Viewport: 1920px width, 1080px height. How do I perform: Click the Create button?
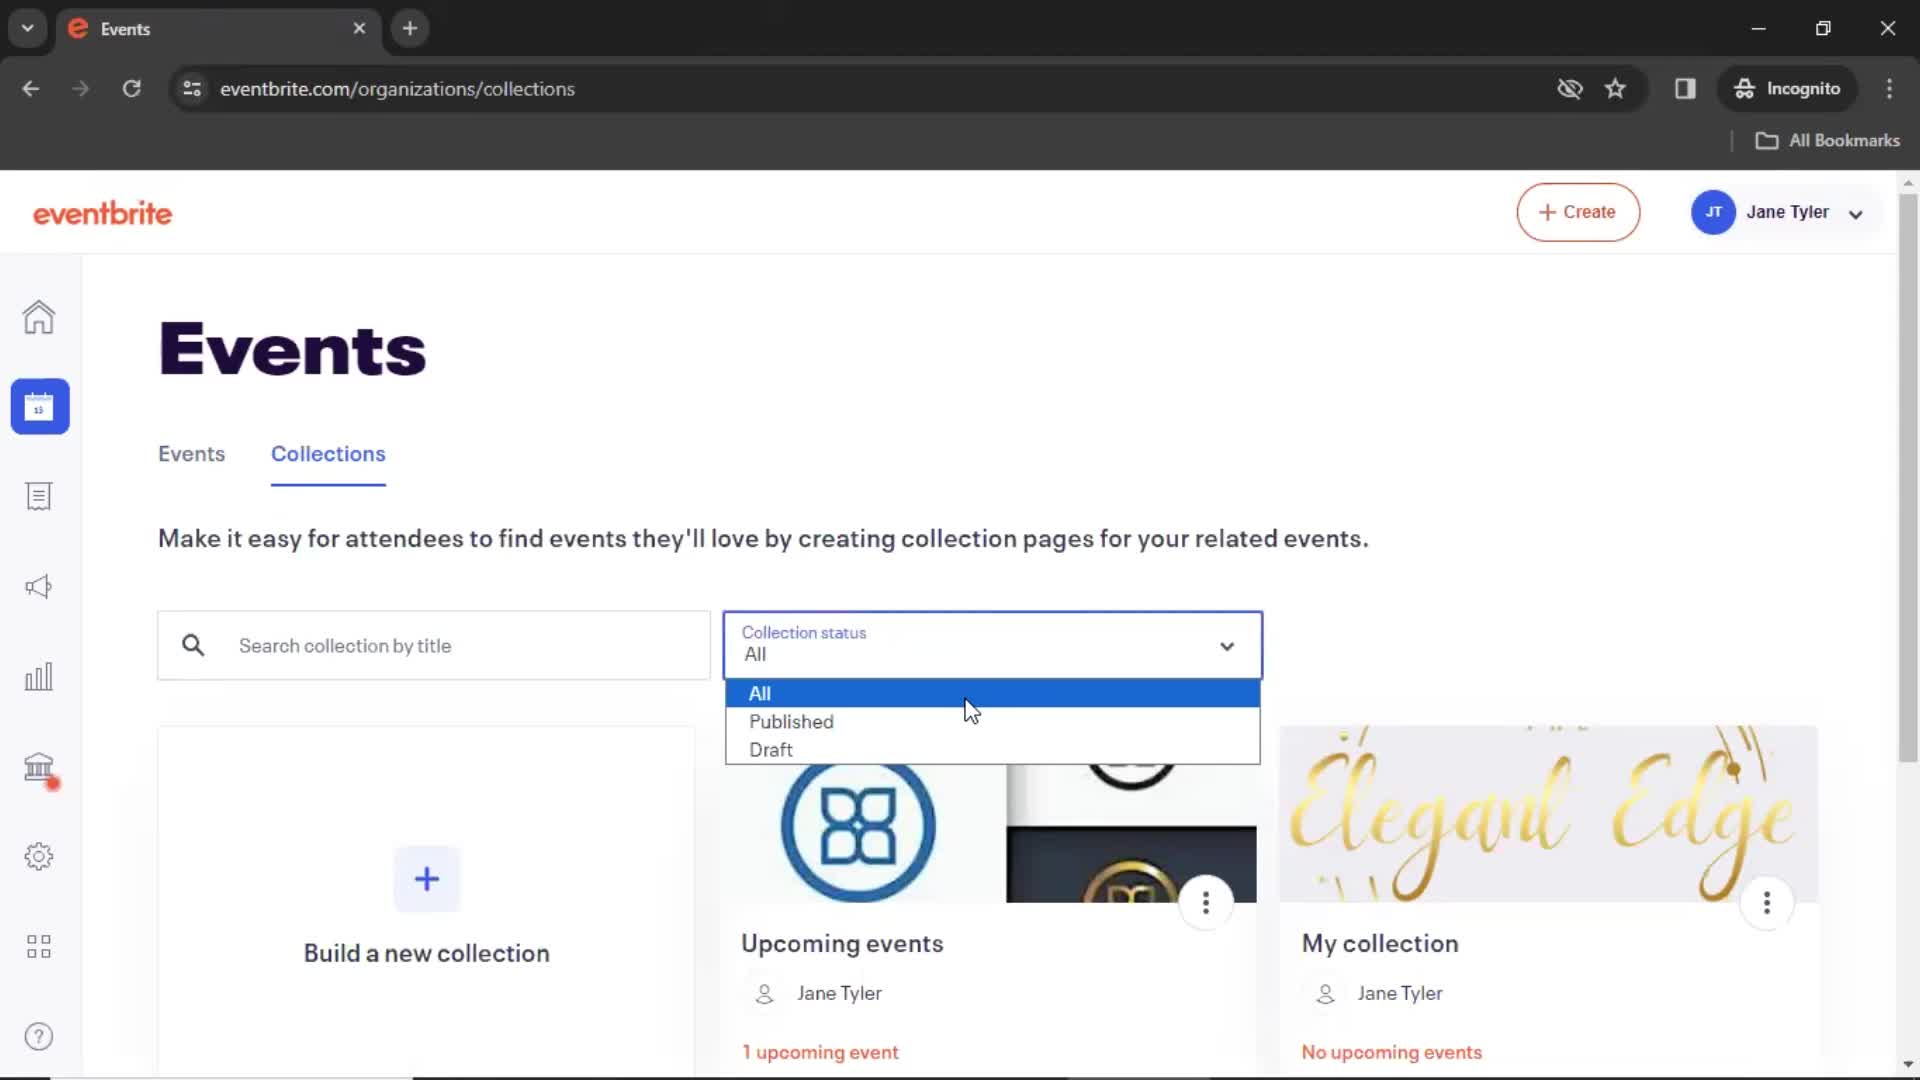pyautogui.click(x=1578, y=212)
